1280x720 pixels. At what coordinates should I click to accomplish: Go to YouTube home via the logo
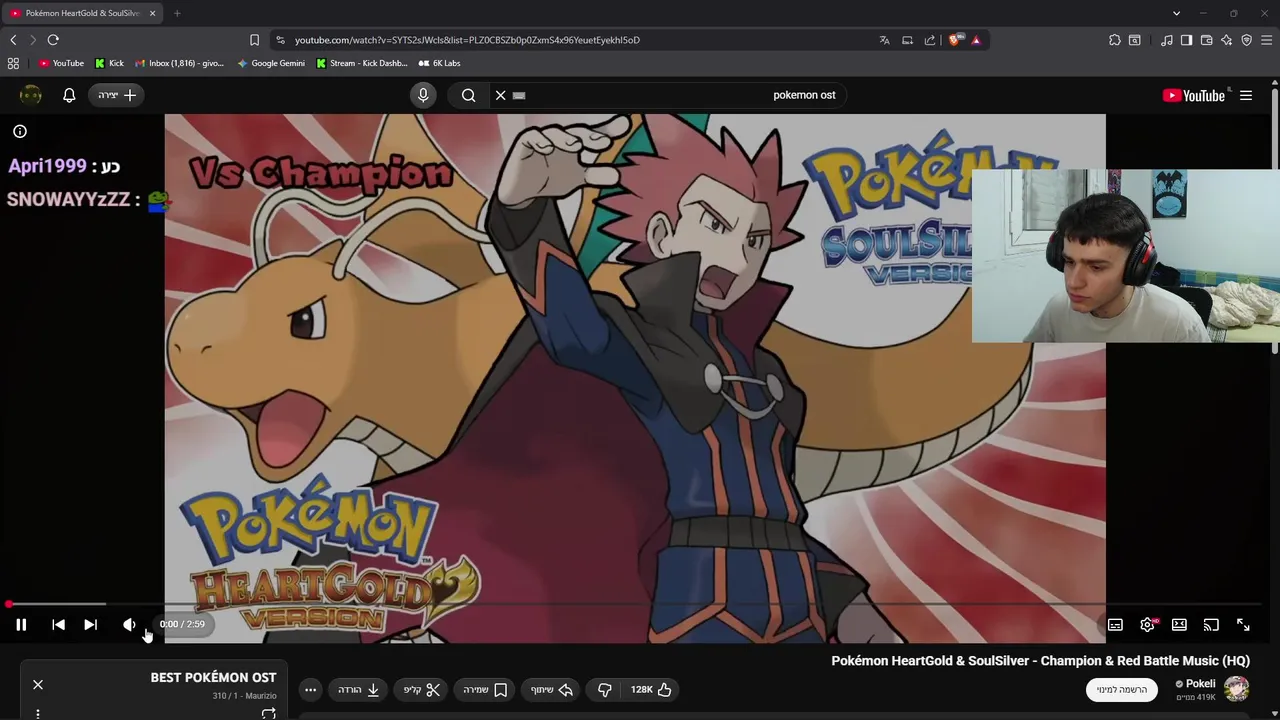(1195, 95)
